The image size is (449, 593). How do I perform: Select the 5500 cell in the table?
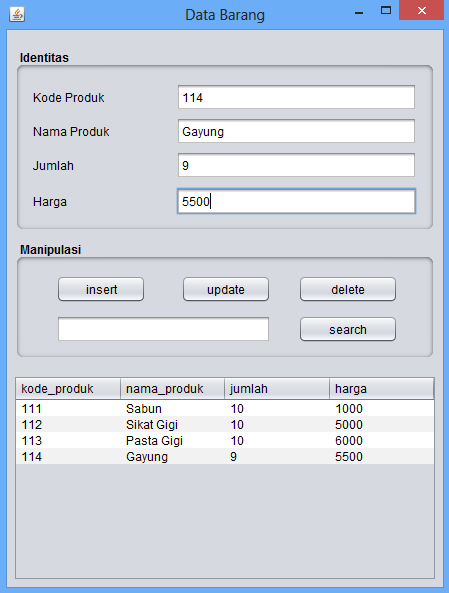pos(382,456)
